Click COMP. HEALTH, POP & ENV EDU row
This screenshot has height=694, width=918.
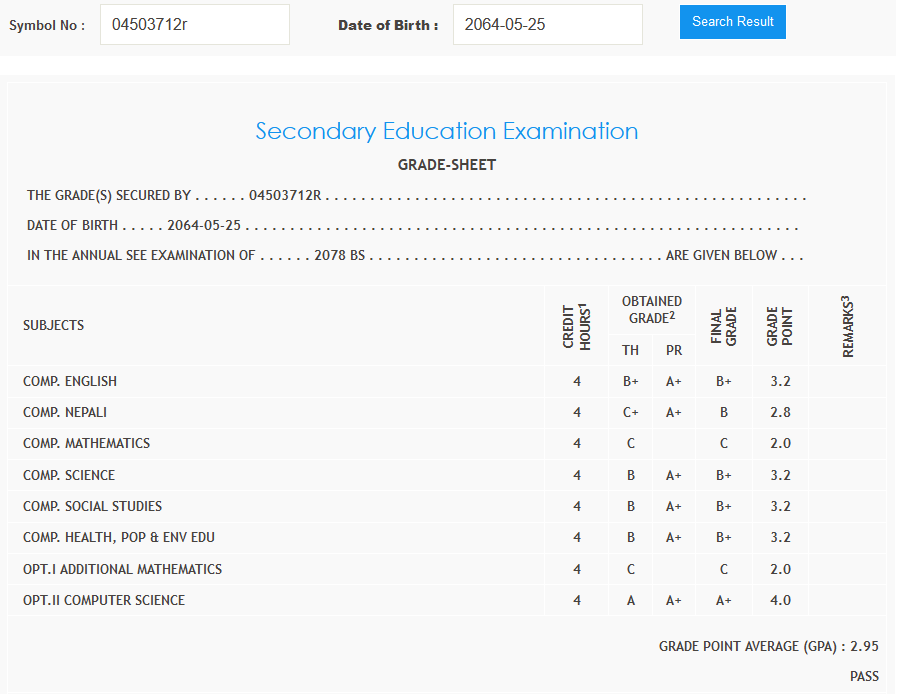tap(119, 537)
